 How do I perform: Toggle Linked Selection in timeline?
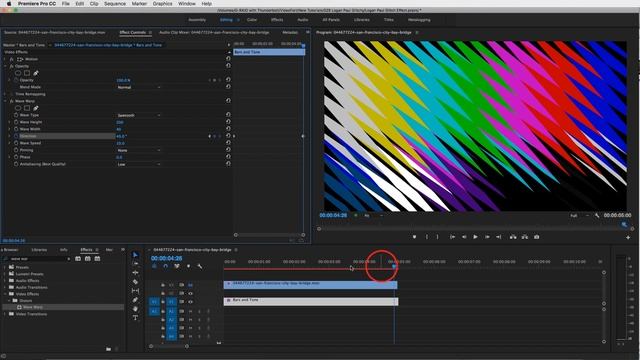[x=177, y=266]
